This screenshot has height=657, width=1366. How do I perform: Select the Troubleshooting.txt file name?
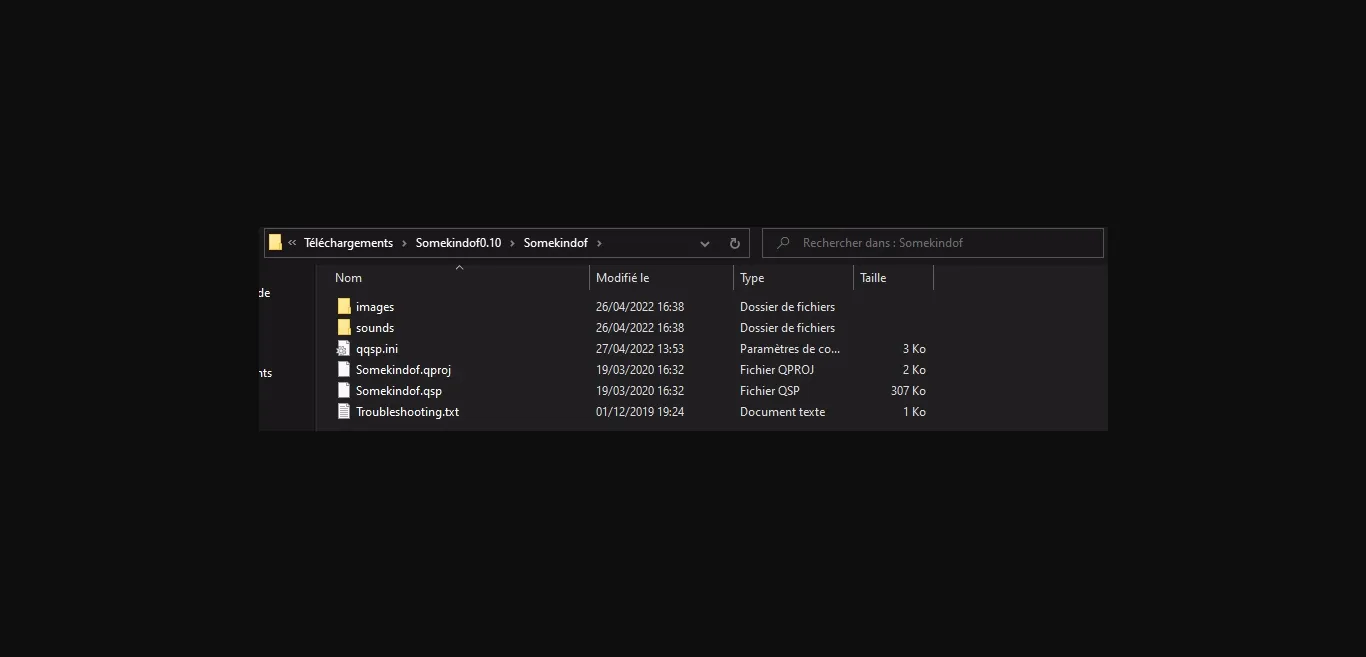click(407, 412)
